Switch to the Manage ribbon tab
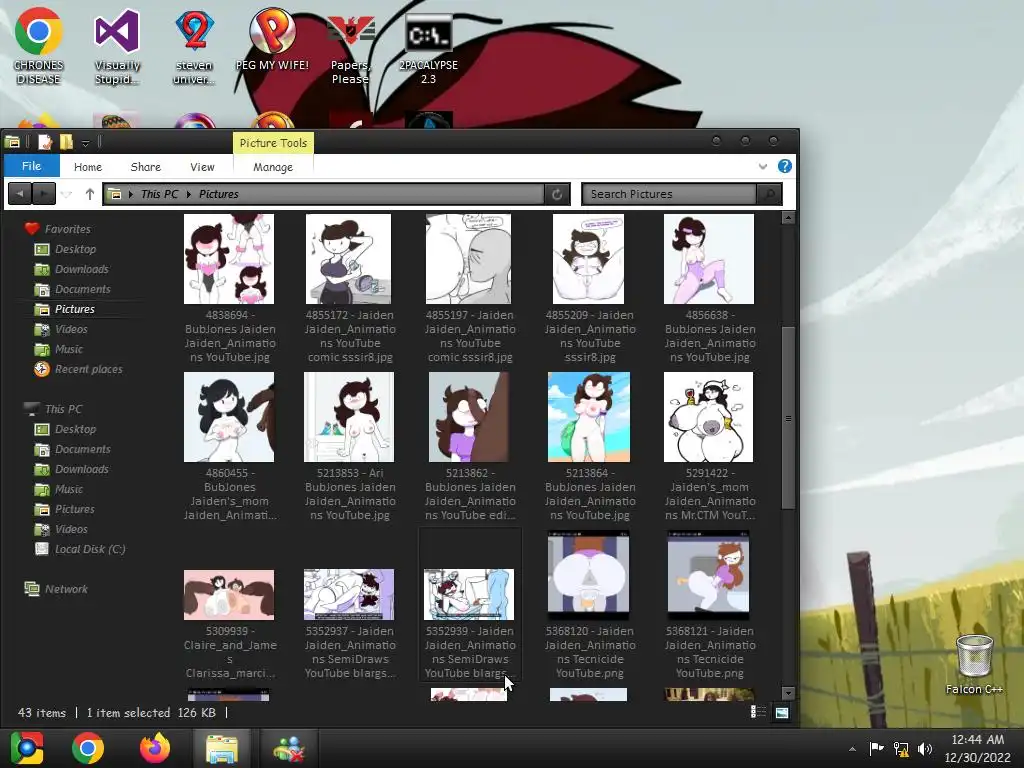This screenshot has width=1024, height=768. pyautogui.click(x=273, y=167)
